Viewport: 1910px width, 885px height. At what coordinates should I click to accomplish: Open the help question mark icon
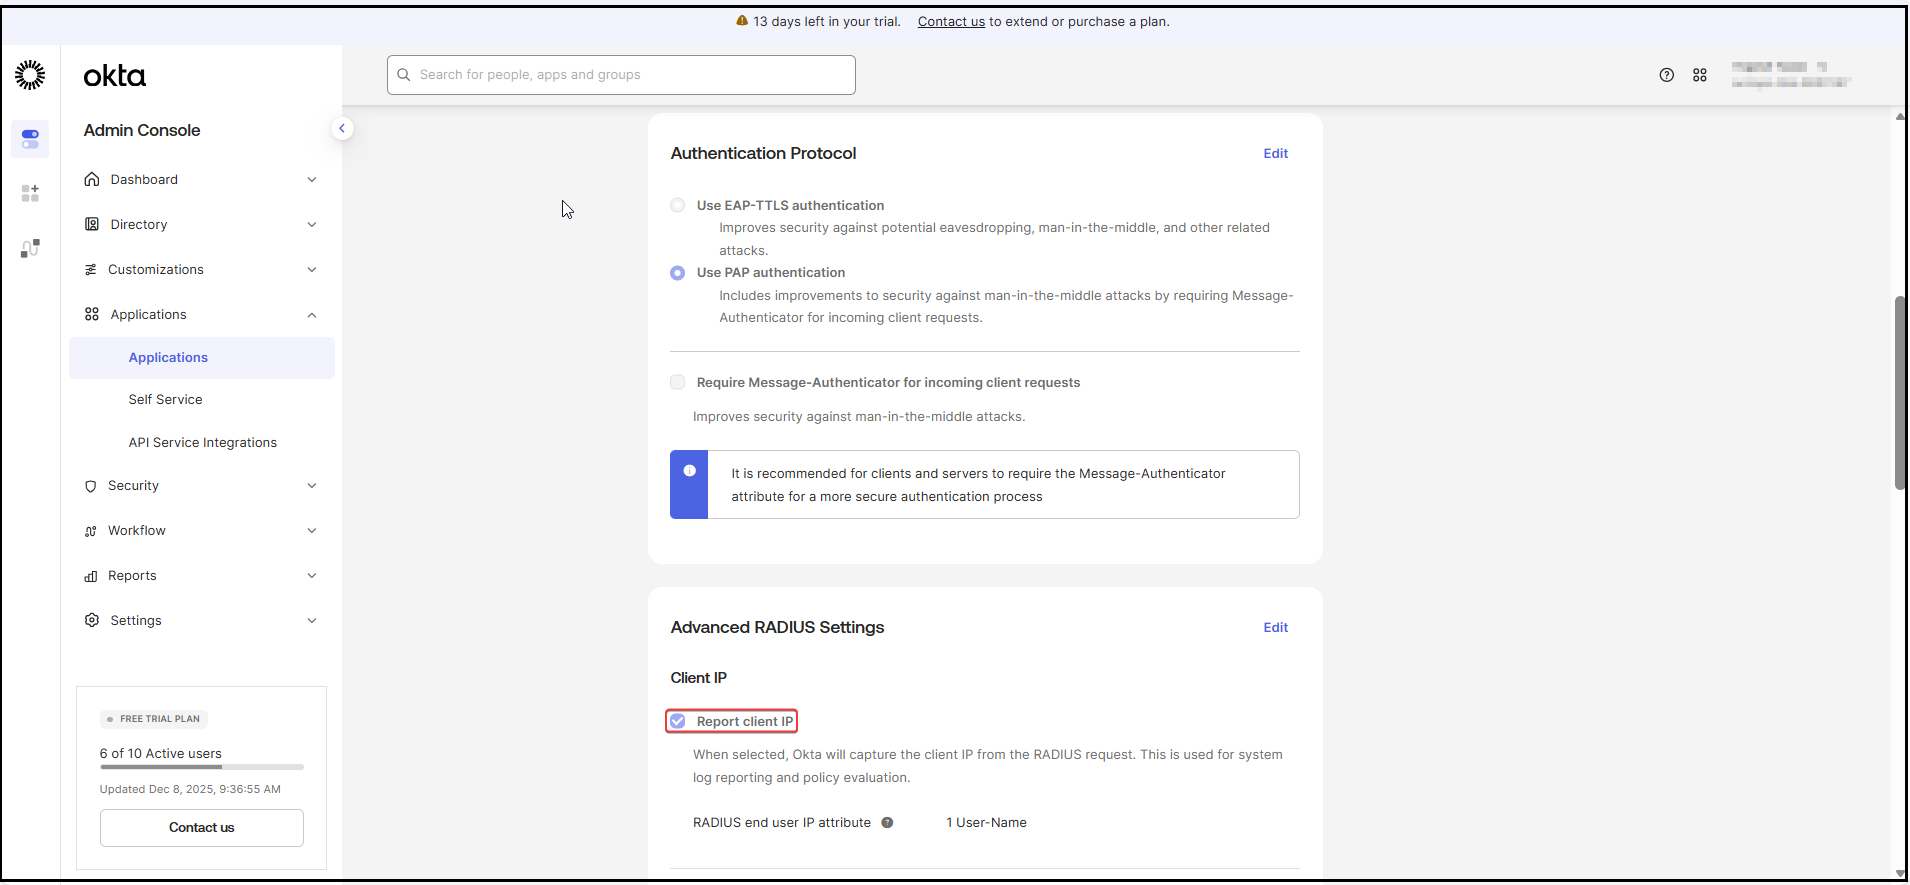coord(1666,75)
